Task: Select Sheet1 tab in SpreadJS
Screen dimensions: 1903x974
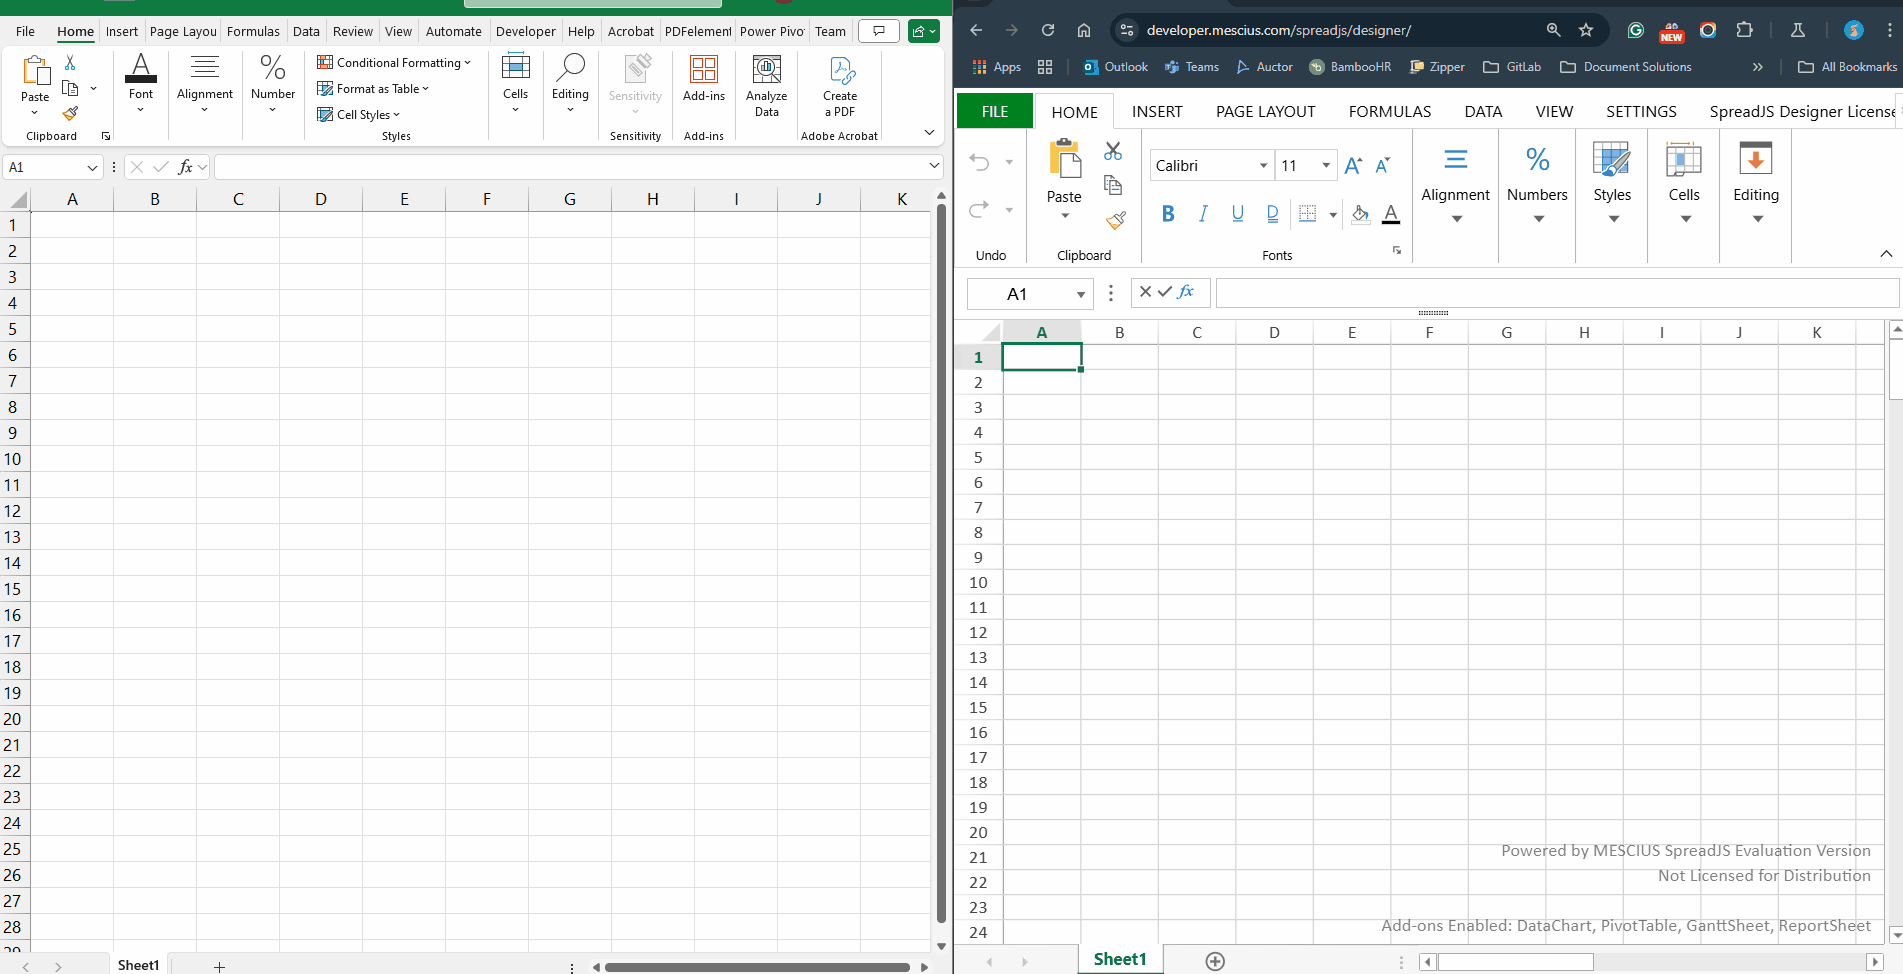Action: tap(1119, 959)
